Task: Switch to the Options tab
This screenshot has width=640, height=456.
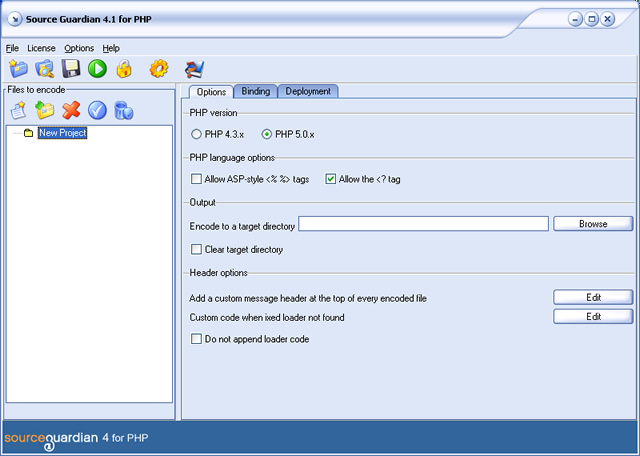Action: coord(211,92)
